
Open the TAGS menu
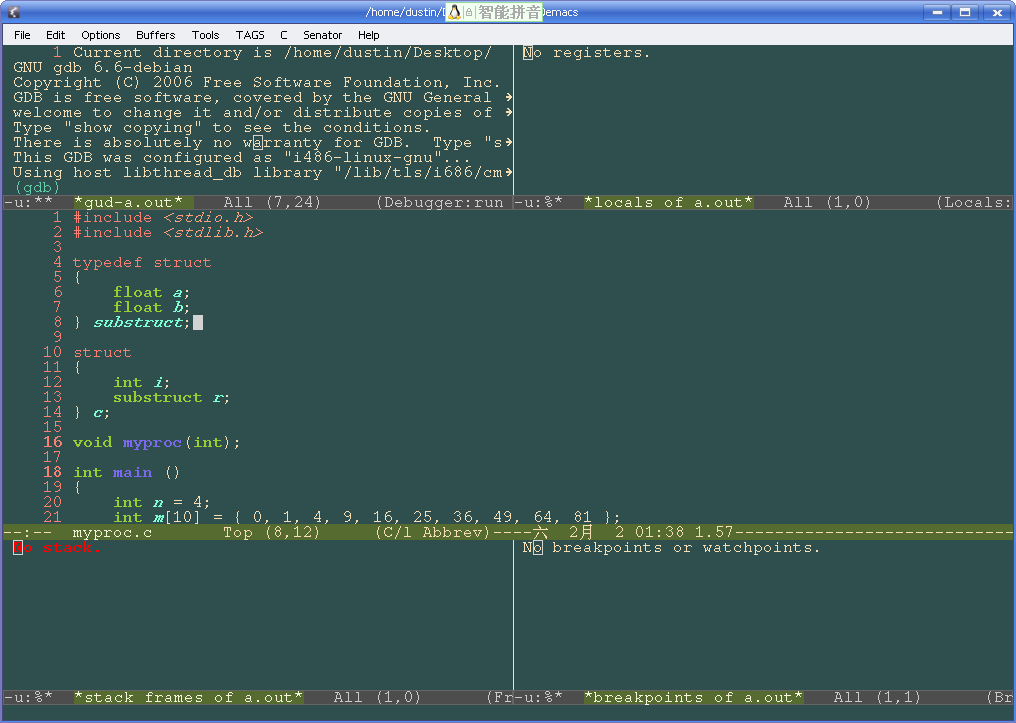(250, 35)
